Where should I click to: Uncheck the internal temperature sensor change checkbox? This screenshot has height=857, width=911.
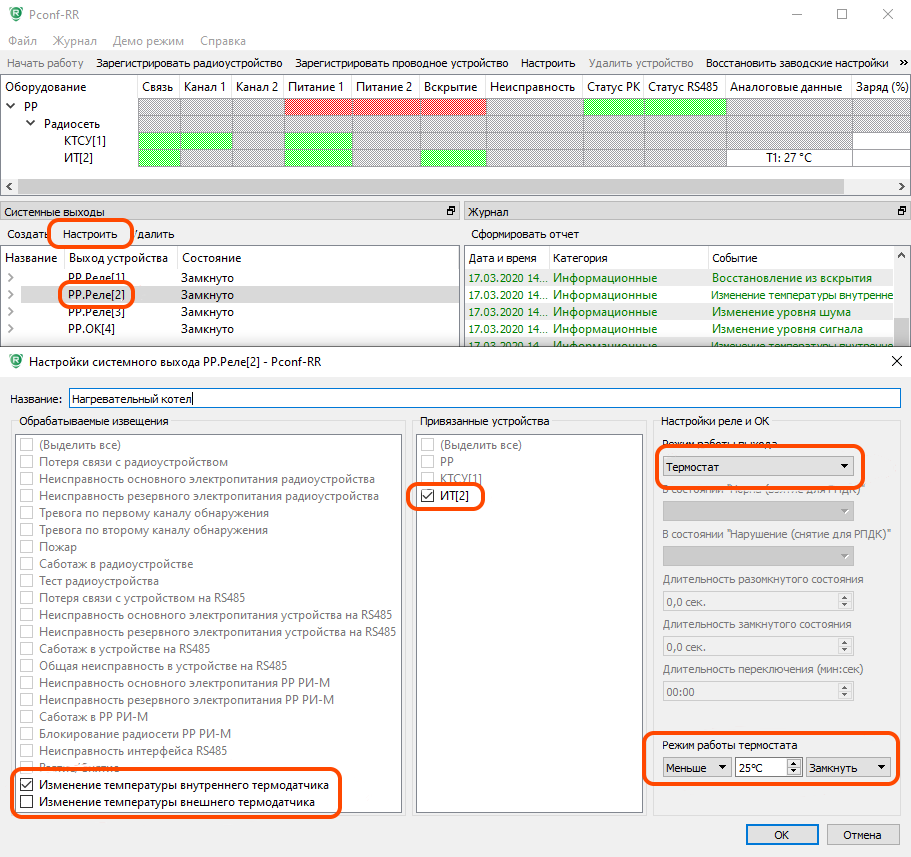(x=27, y=785)
